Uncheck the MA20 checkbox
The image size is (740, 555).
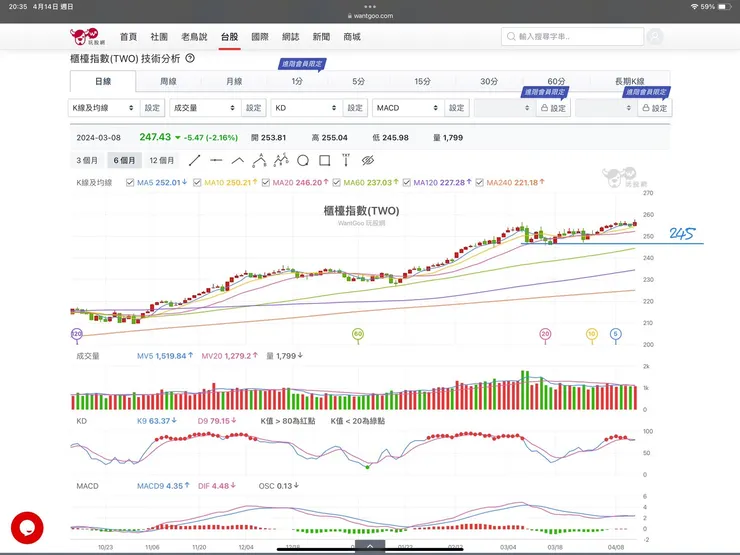(266, 183)
